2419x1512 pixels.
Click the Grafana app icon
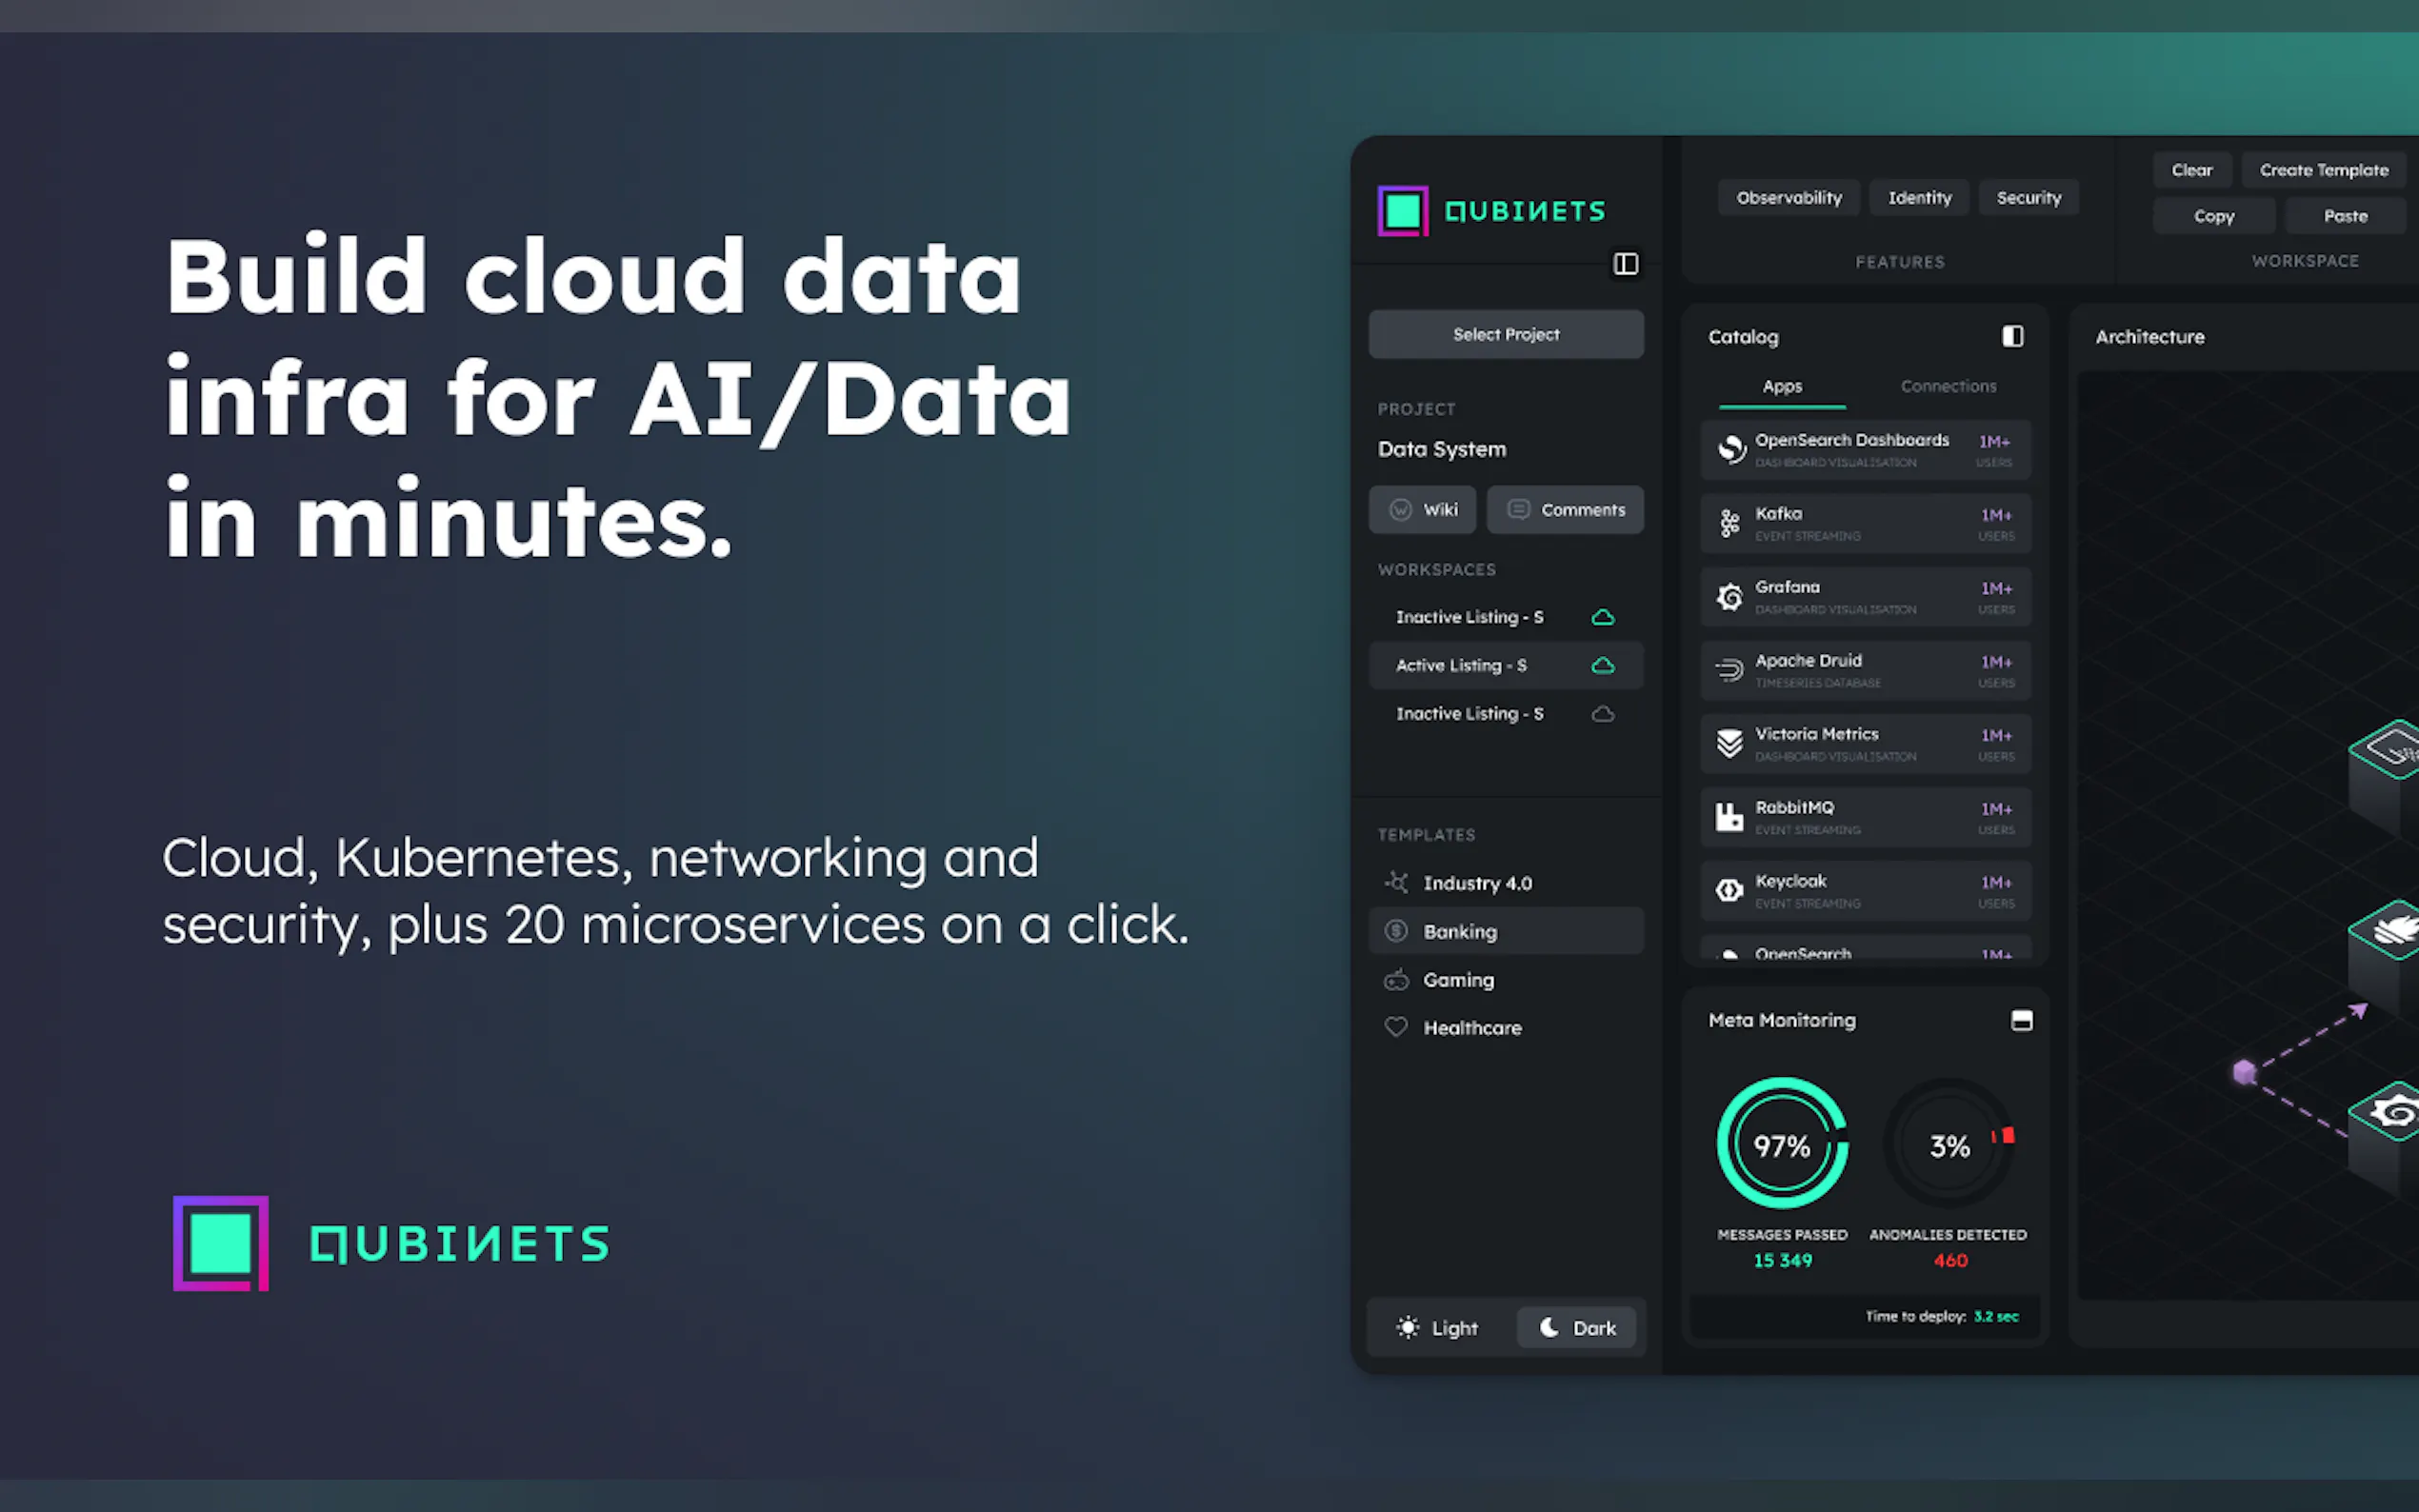point(1729,597)
